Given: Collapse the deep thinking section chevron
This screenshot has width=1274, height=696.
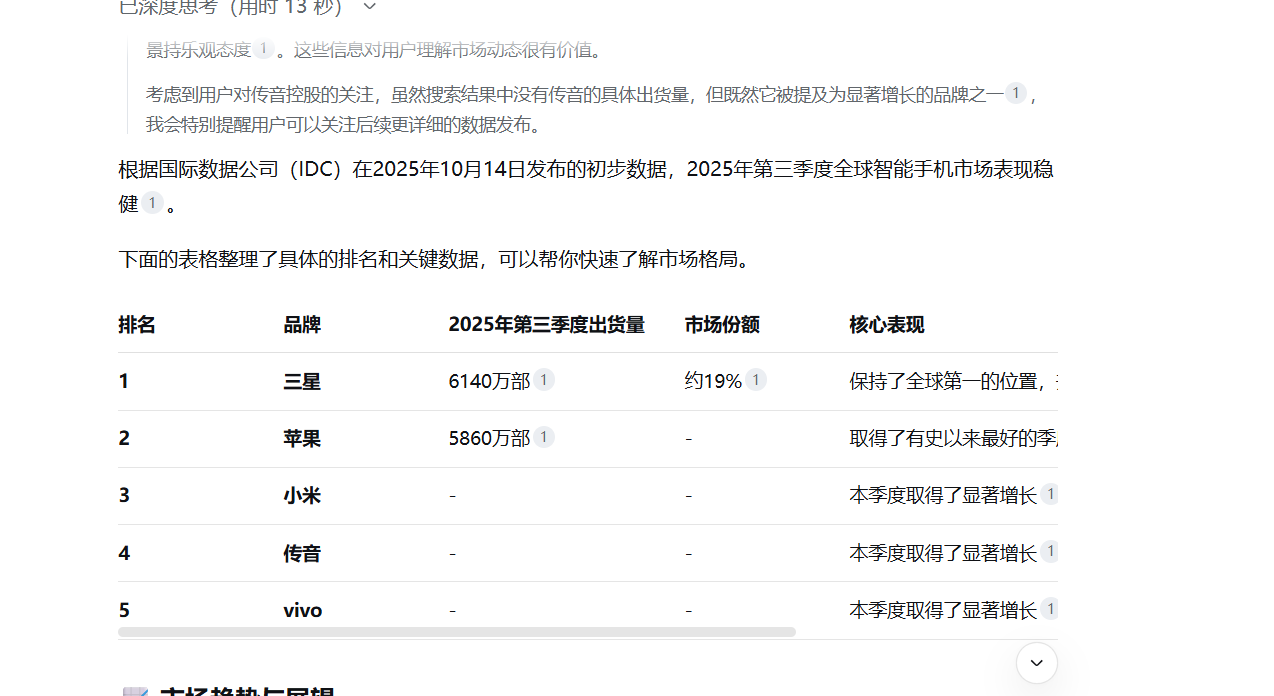Looking at the screenshot, I should [370, 7].
